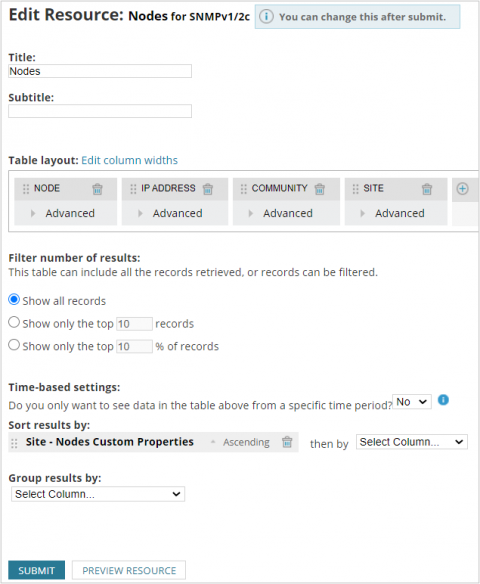Open the Group results by dropdown
The height and width of the screenshot is (584, 480).
[x=98, y=494]
